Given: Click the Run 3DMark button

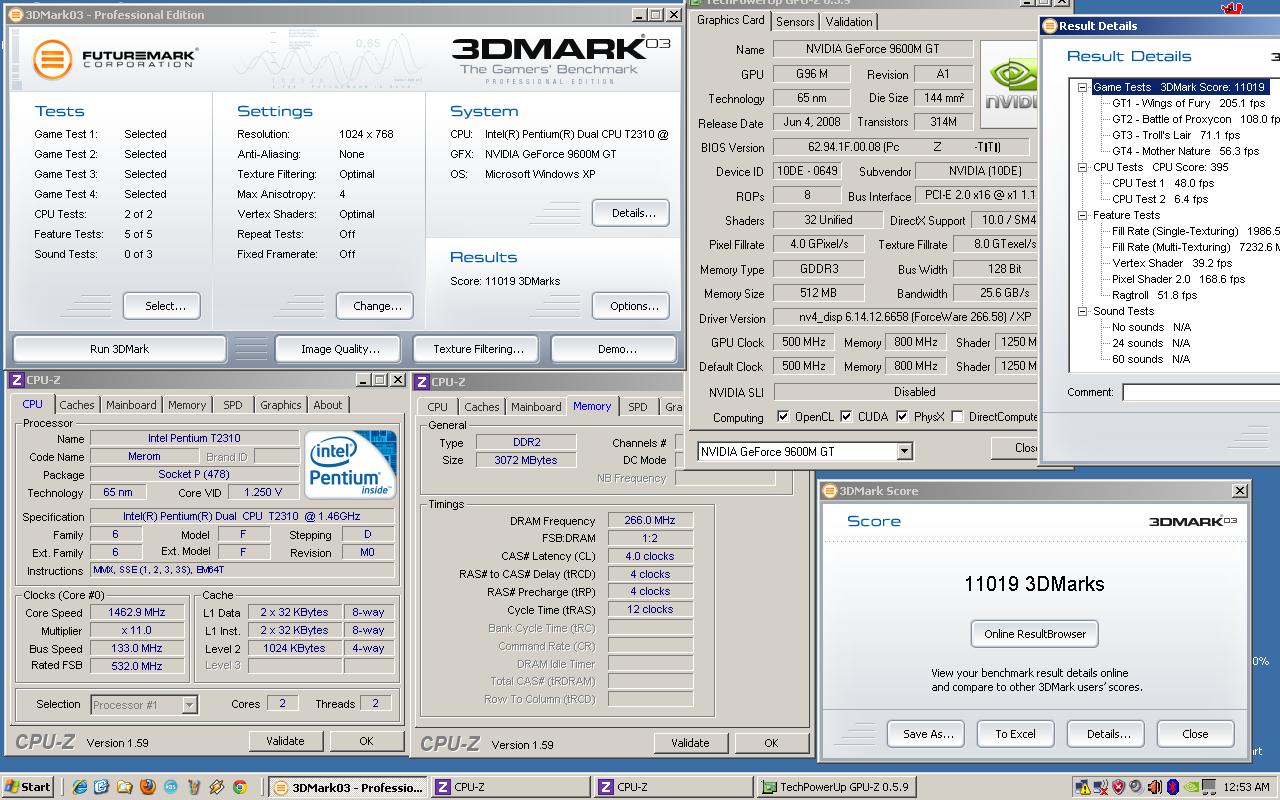Looking at the screenshot, I should point(119,349).
